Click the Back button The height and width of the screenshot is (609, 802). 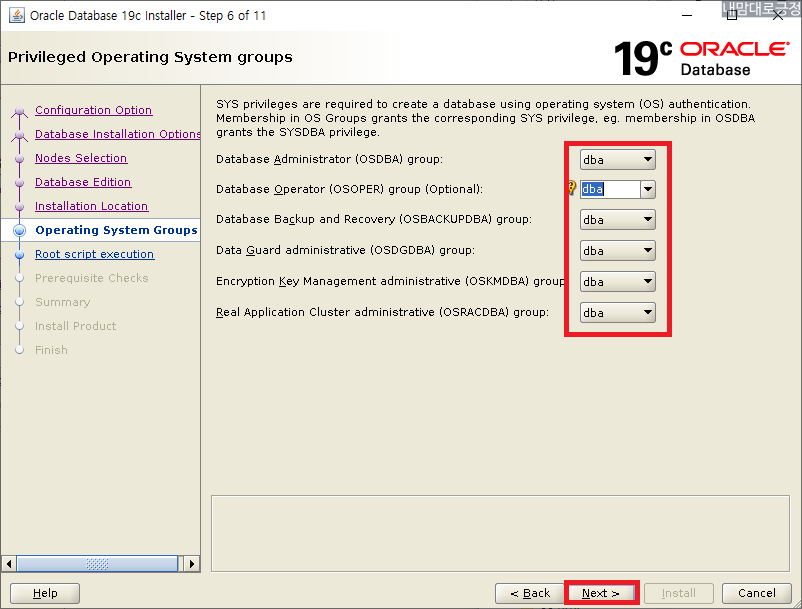(530, 593)
